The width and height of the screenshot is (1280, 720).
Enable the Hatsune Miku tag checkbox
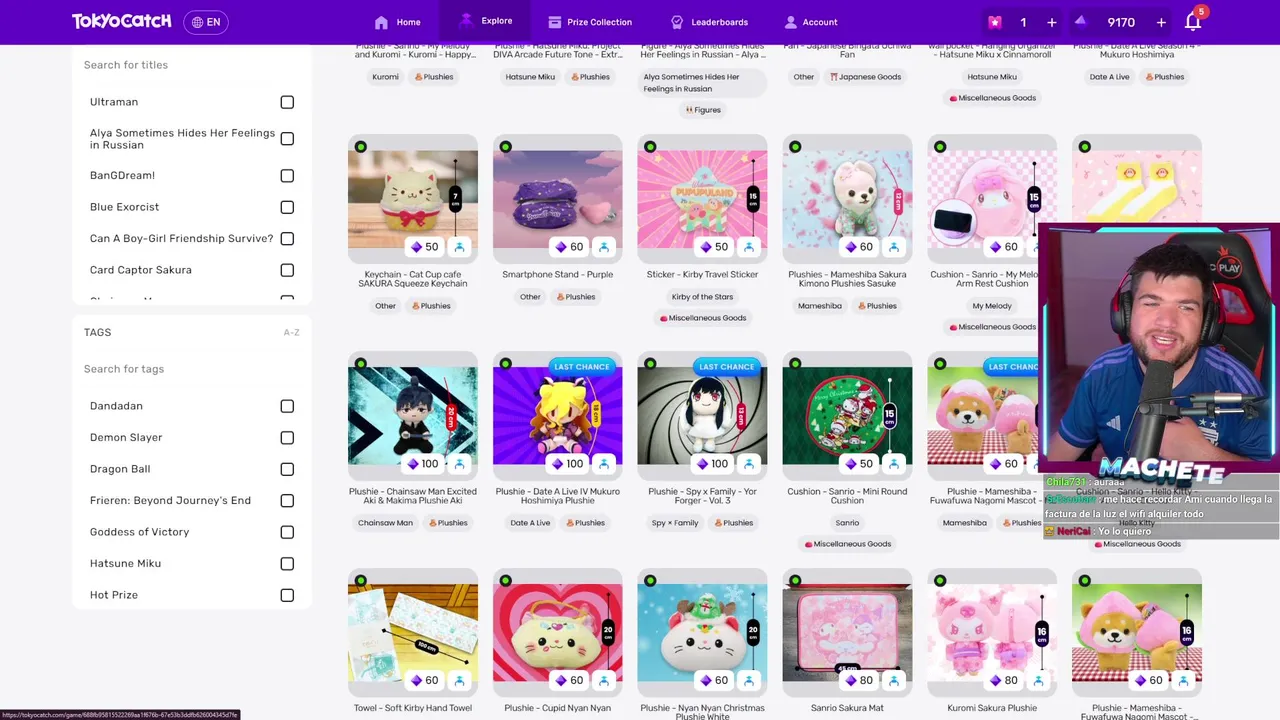click(x=287, y=564)
